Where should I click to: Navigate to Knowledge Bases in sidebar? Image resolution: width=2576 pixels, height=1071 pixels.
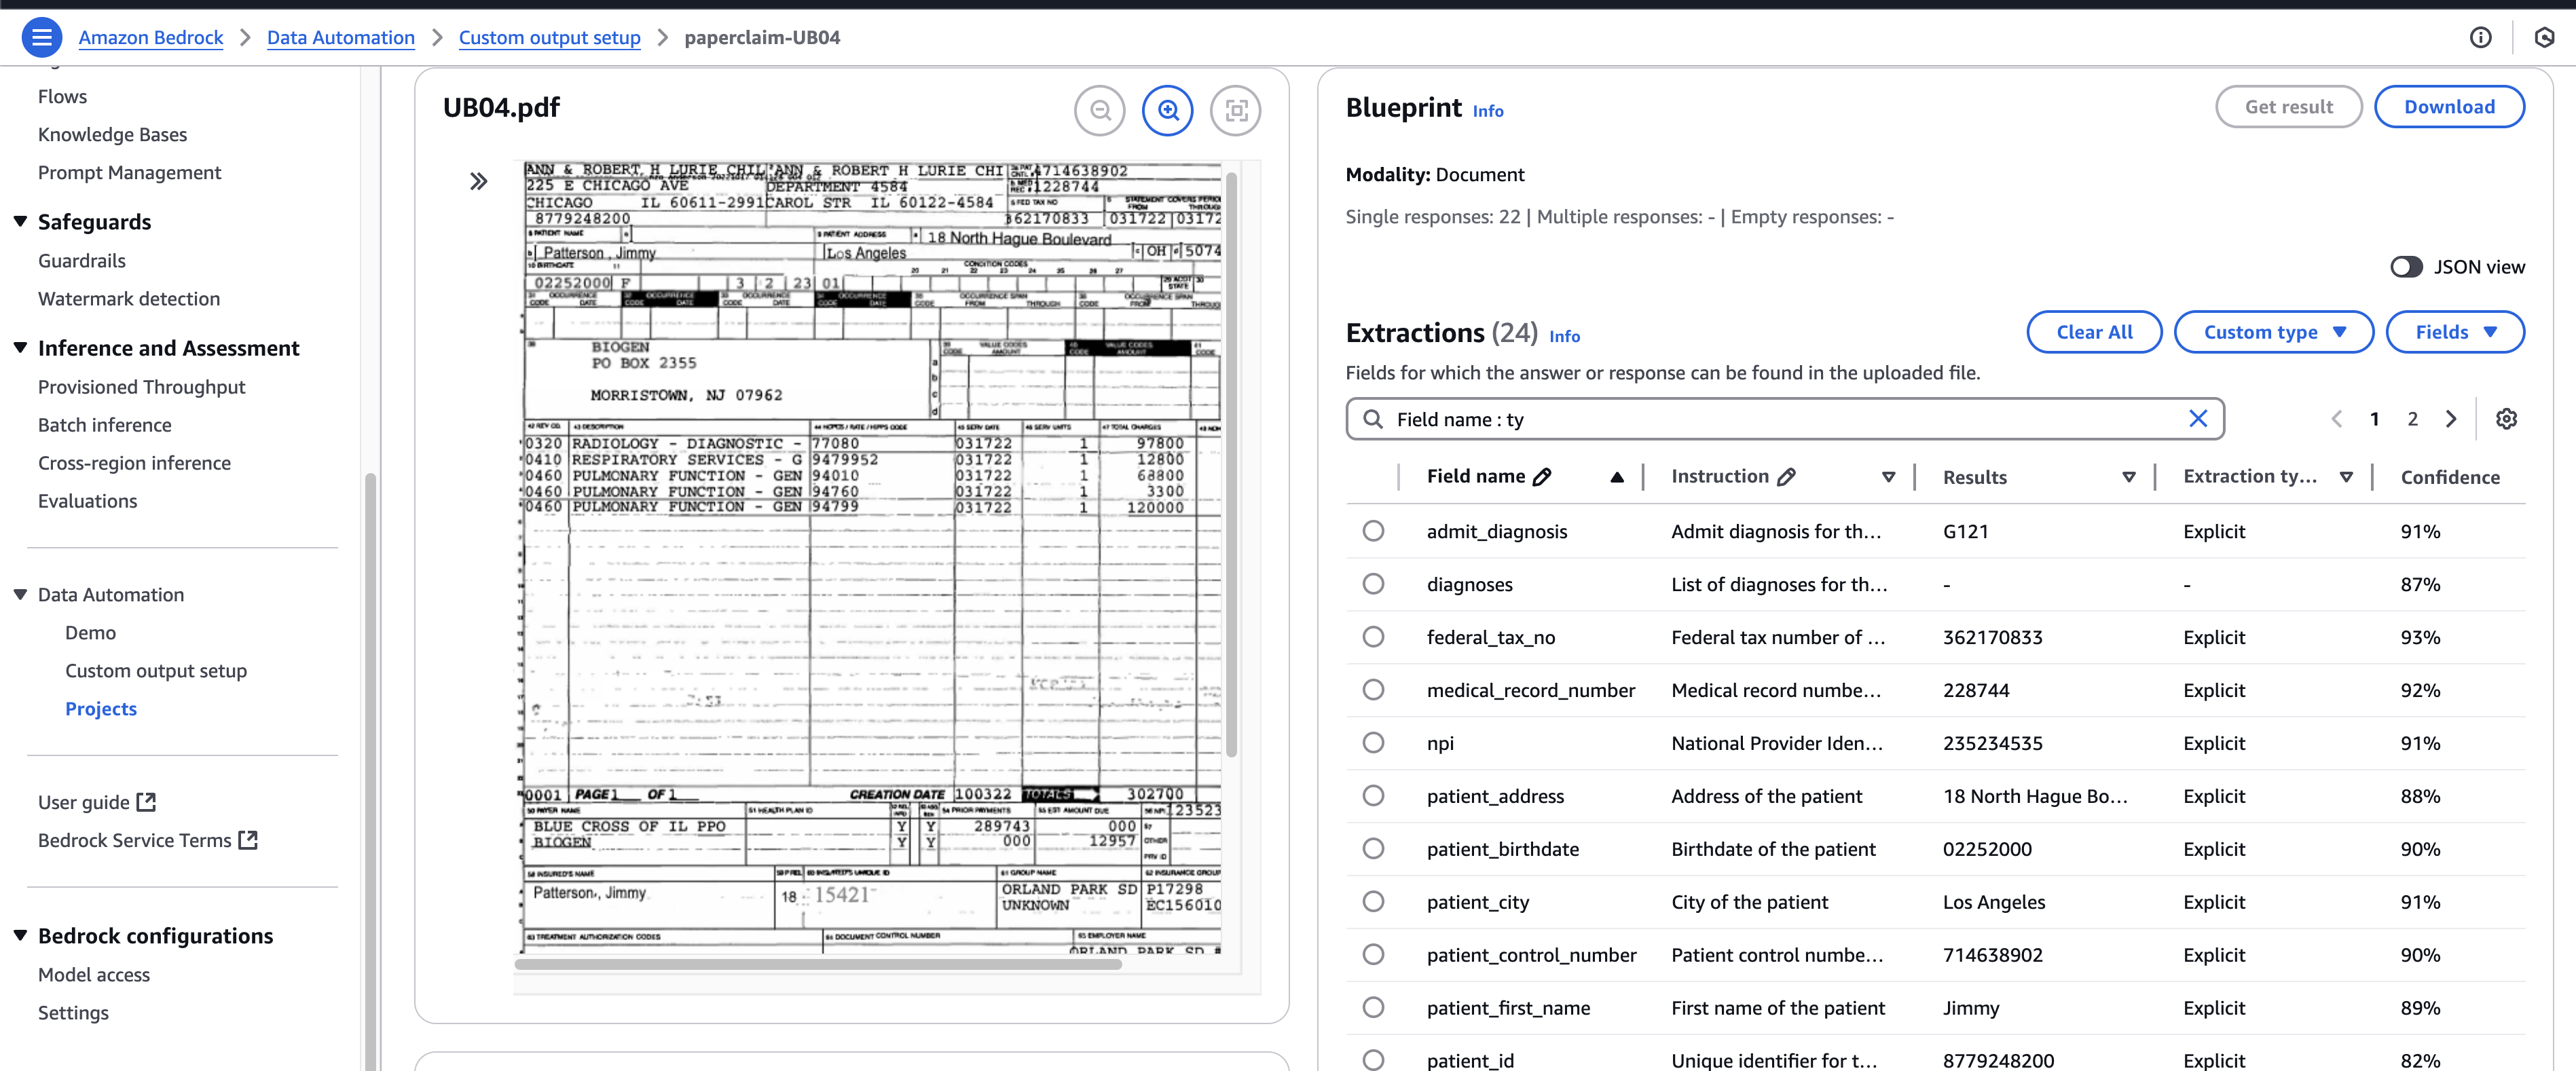112,133
